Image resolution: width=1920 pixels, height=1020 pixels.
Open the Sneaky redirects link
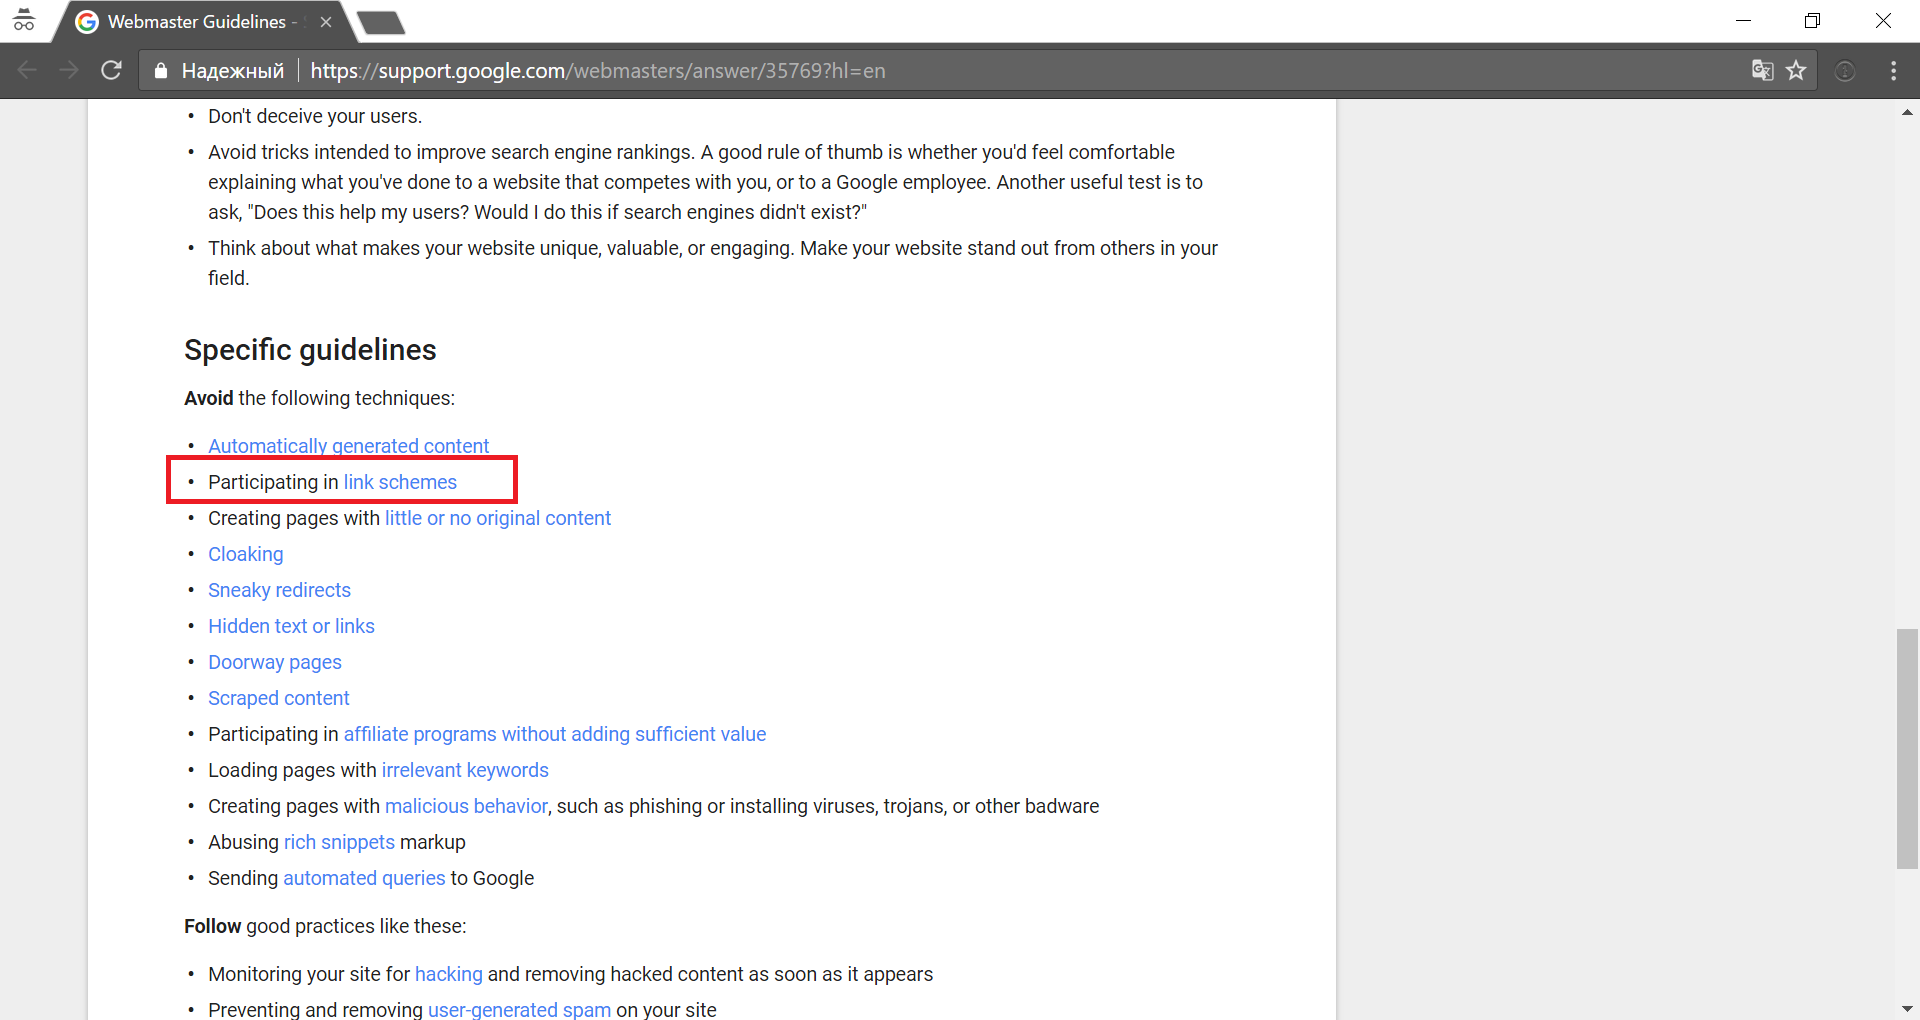[279, 590]
